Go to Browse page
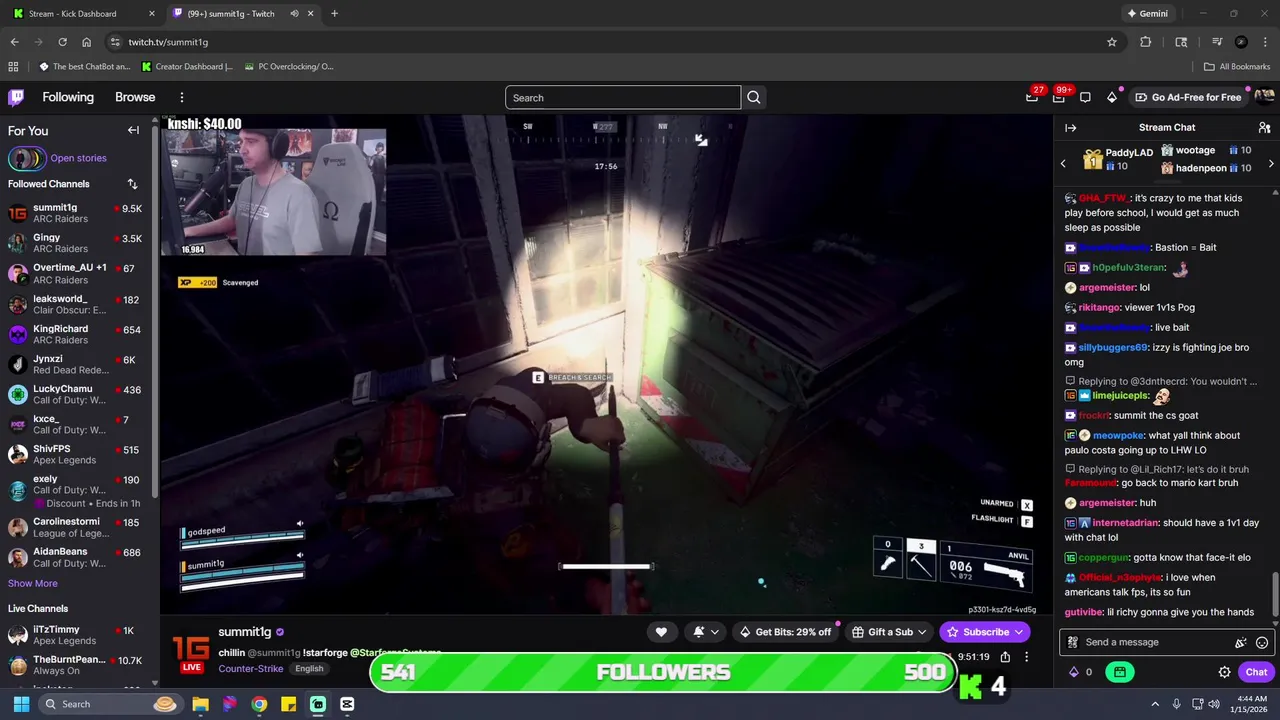The height and width of the screenshot is (720, 1280). 135,97
